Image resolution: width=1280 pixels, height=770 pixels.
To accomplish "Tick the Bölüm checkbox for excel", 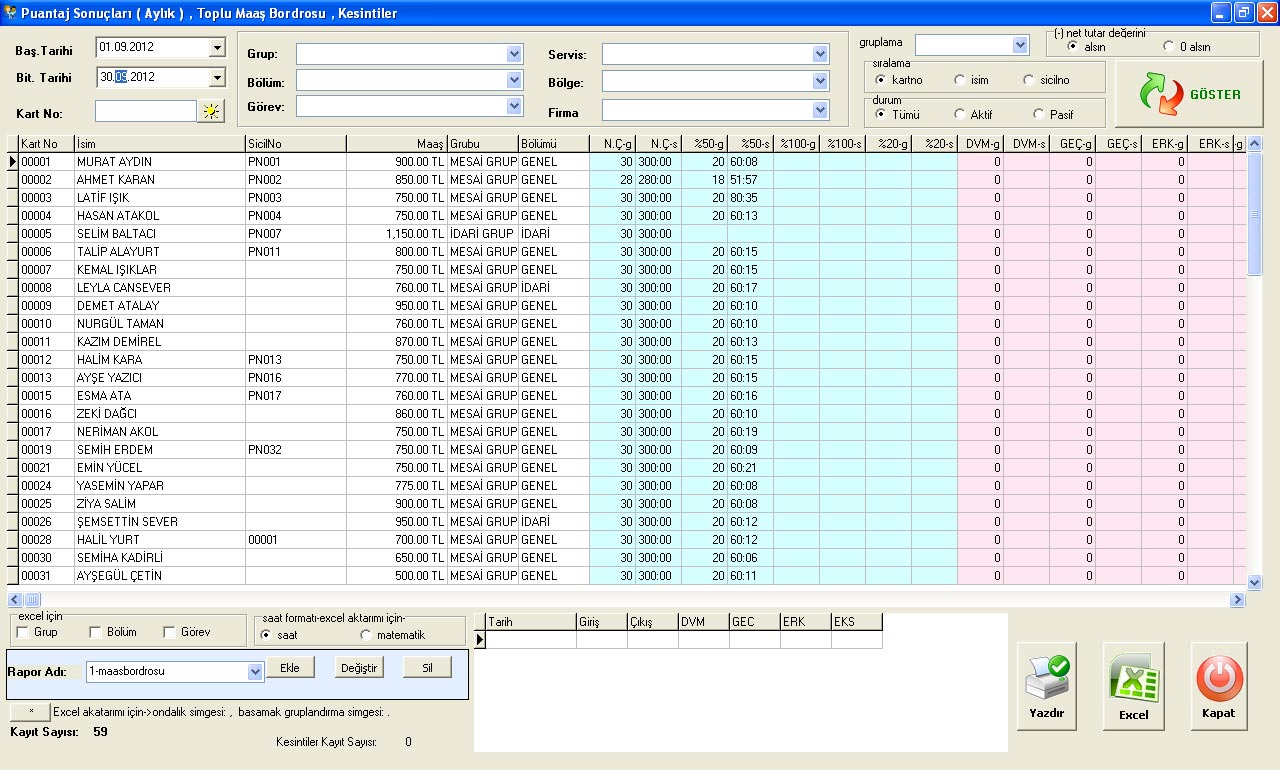I will [x=96, y=632].
